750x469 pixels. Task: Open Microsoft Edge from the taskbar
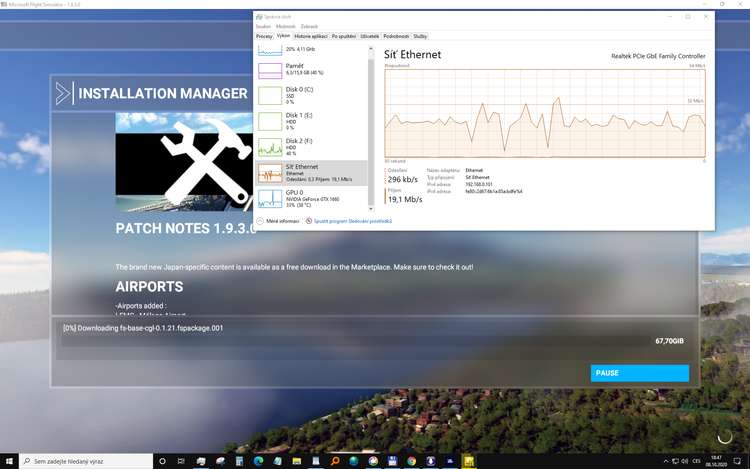(259, 461)
